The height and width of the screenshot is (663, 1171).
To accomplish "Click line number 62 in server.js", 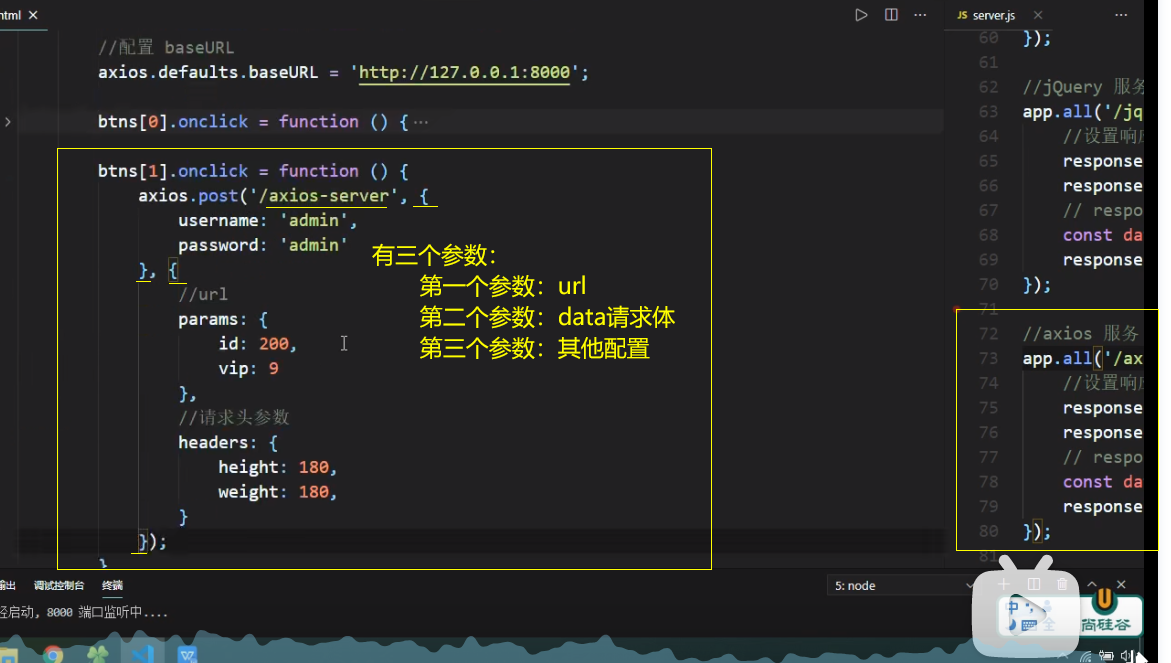I will tap(988, 87).
